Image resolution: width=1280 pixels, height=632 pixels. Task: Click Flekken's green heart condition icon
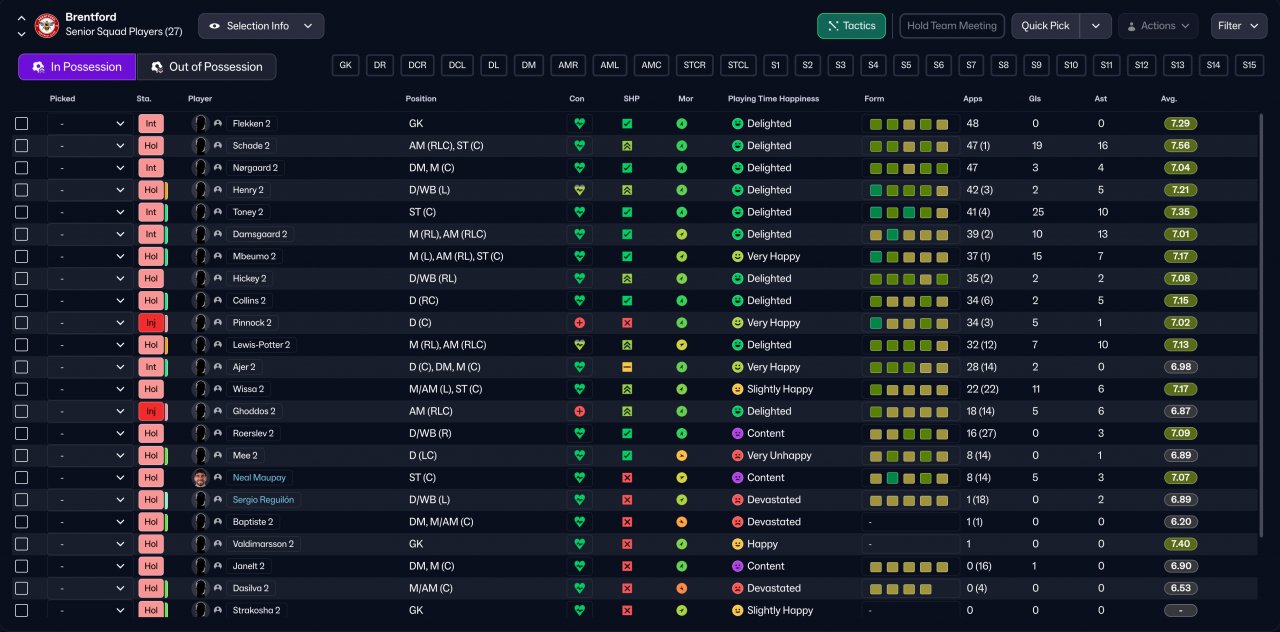coord(578,124)
